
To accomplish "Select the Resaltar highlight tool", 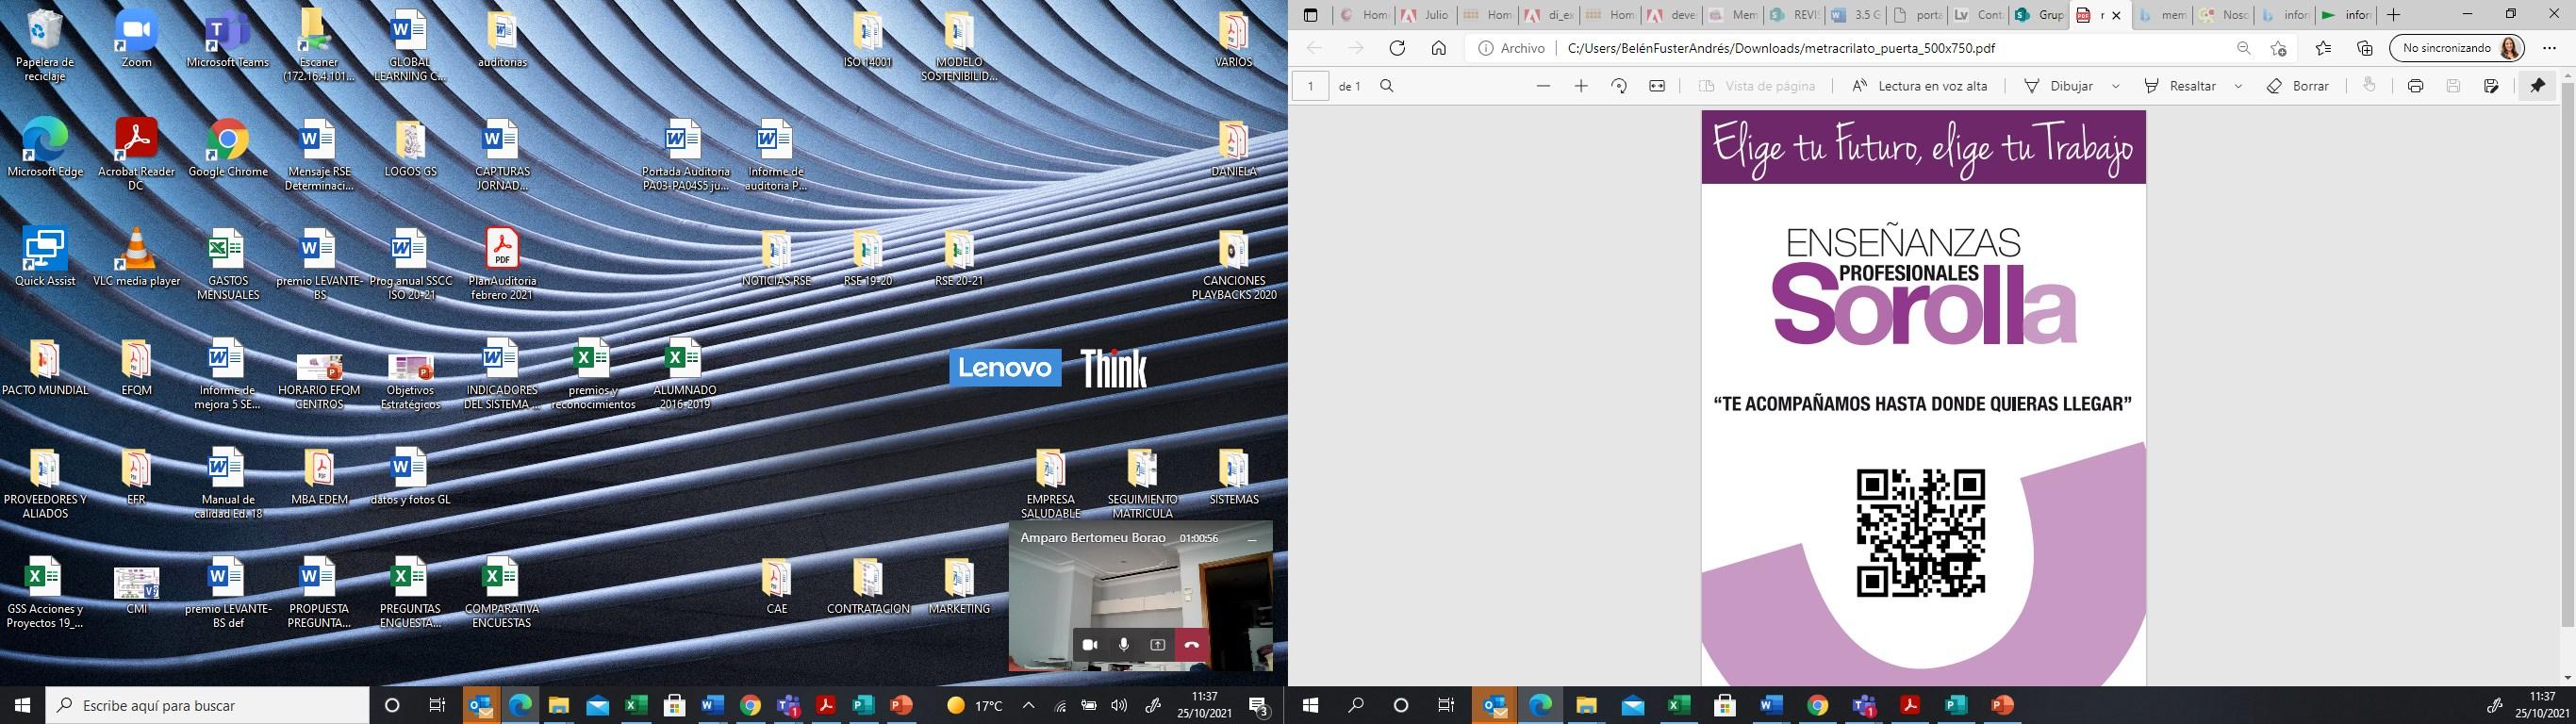I will 2181,86.
